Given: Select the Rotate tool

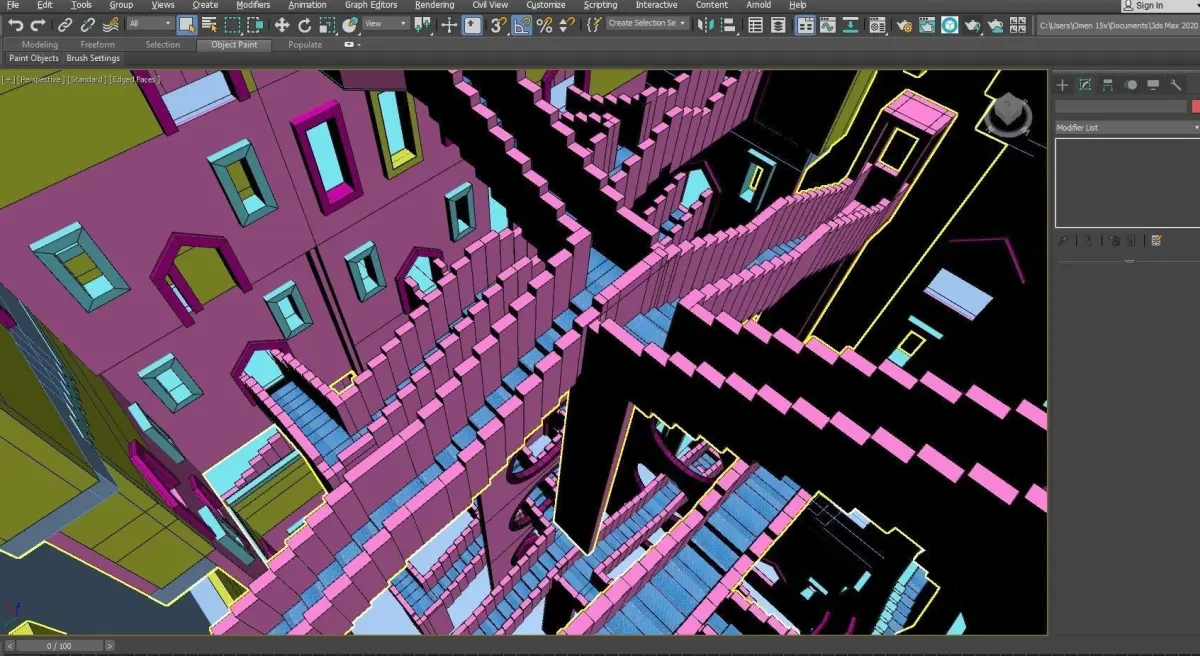Looking at the screenshot, I should tap(304, 25).
